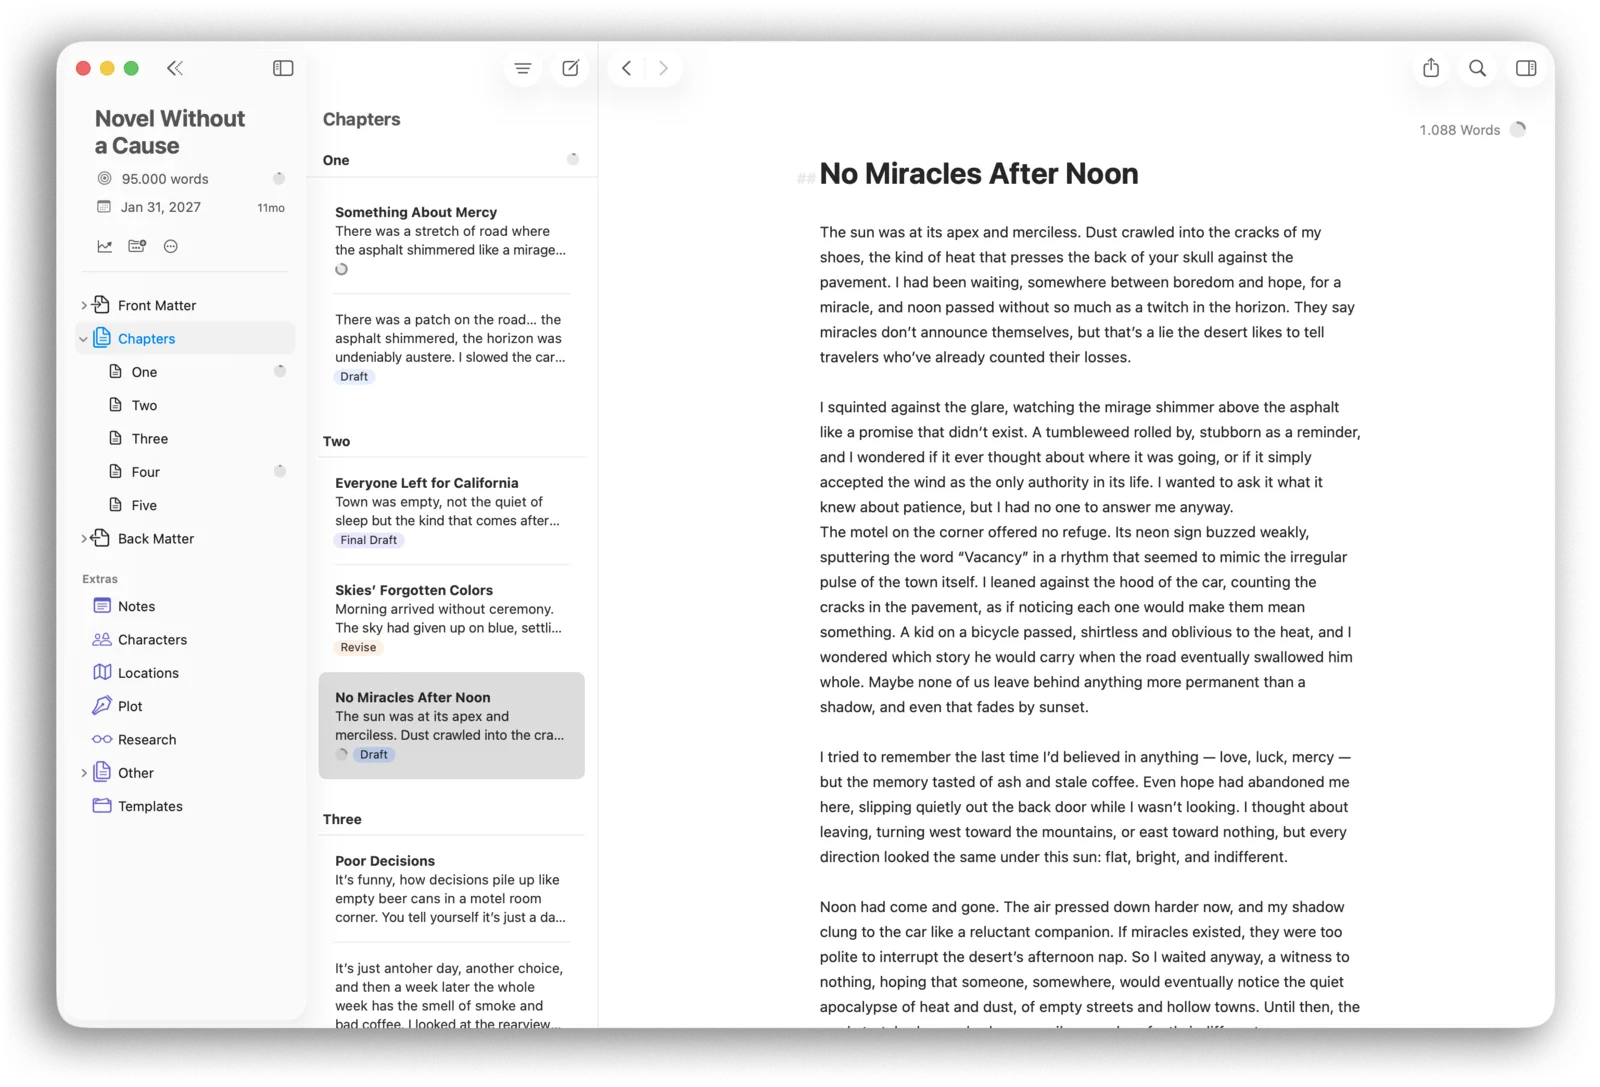Collapse the Chapters group chevron

coord(83,339)
